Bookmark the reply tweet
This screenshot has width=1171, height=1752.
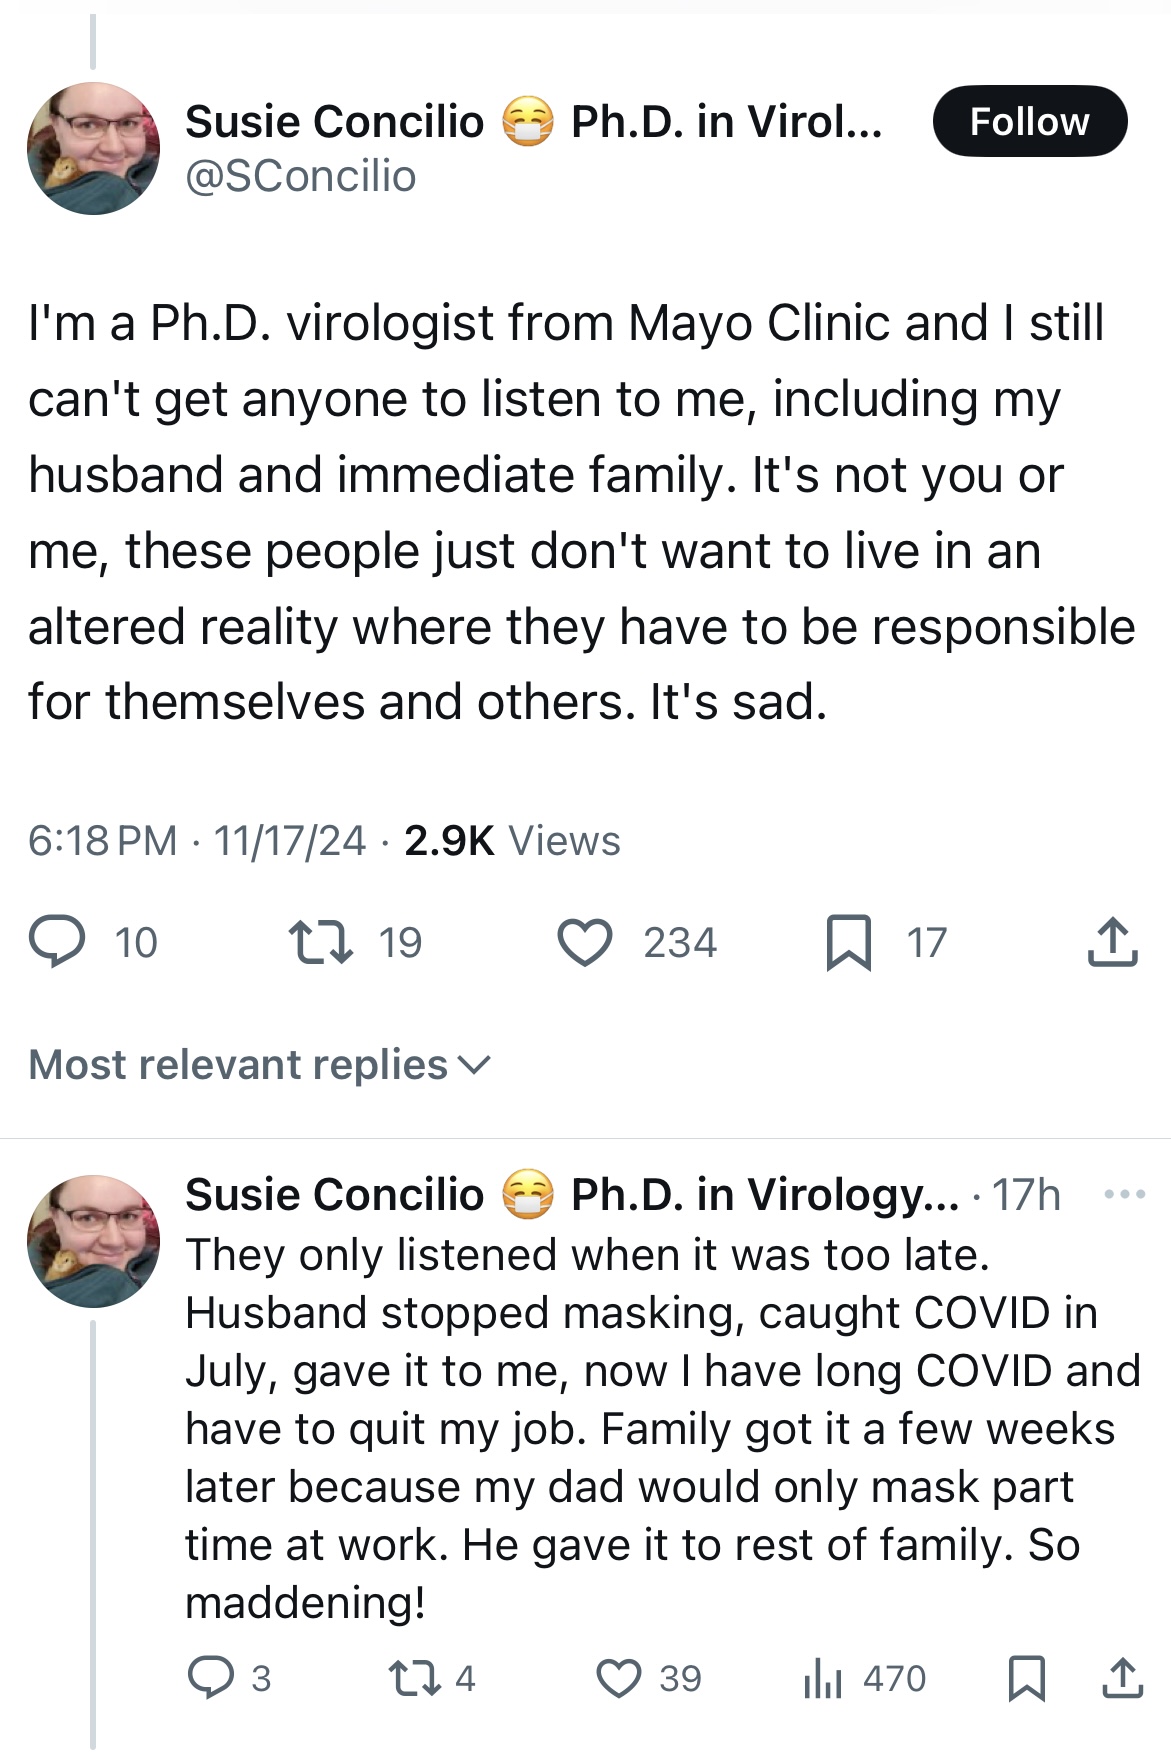click(x=1027, y=1677)
